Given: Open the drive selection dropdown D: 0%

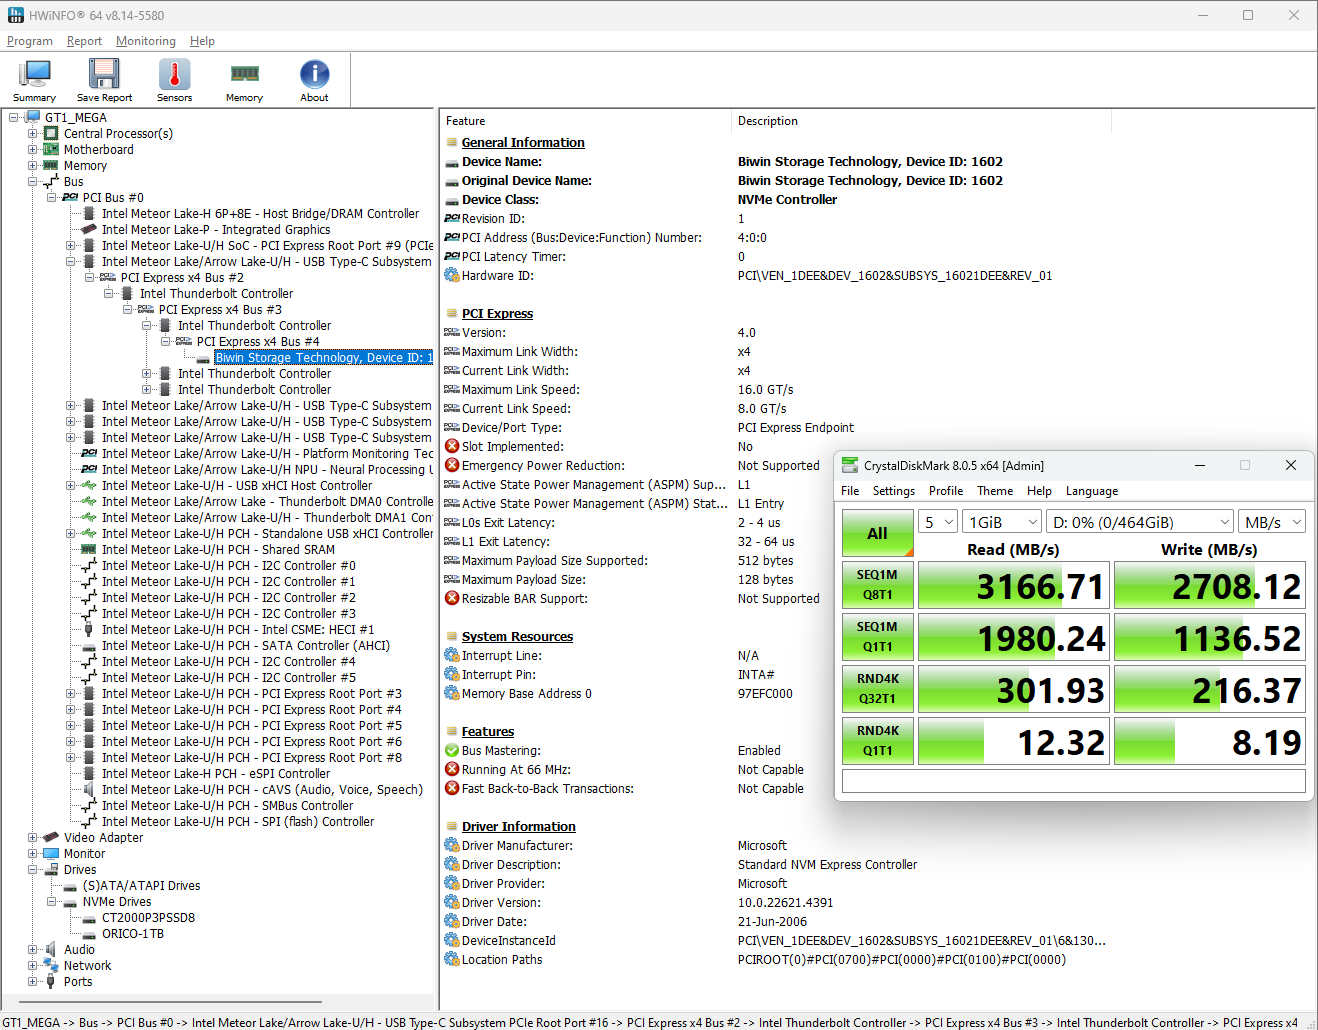Looking at the screenshot, I should [1140, 522].
